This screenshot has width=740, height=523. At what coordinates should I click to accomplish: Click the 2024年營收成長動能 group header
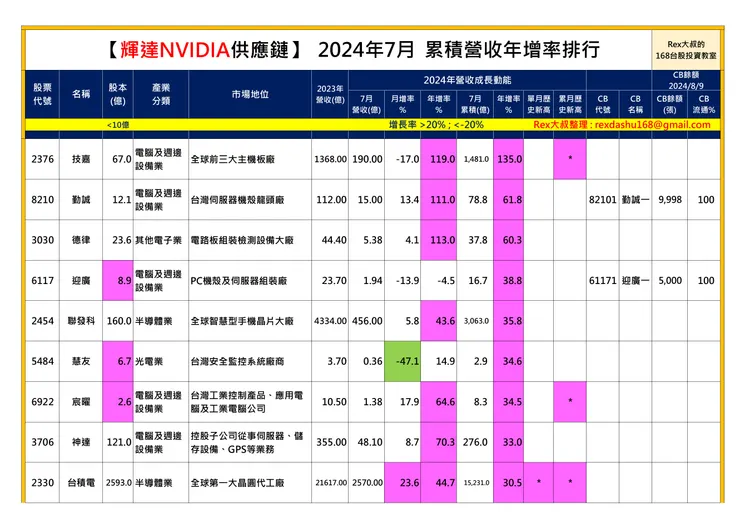click(x=467, y=80)
